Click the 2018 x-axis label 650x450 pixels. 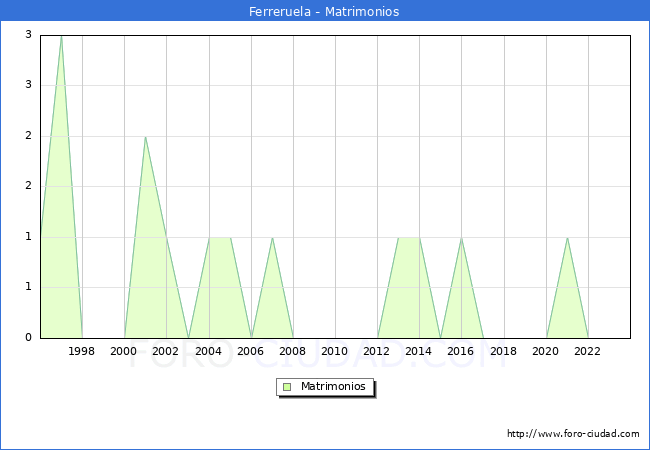pos(504,351)
